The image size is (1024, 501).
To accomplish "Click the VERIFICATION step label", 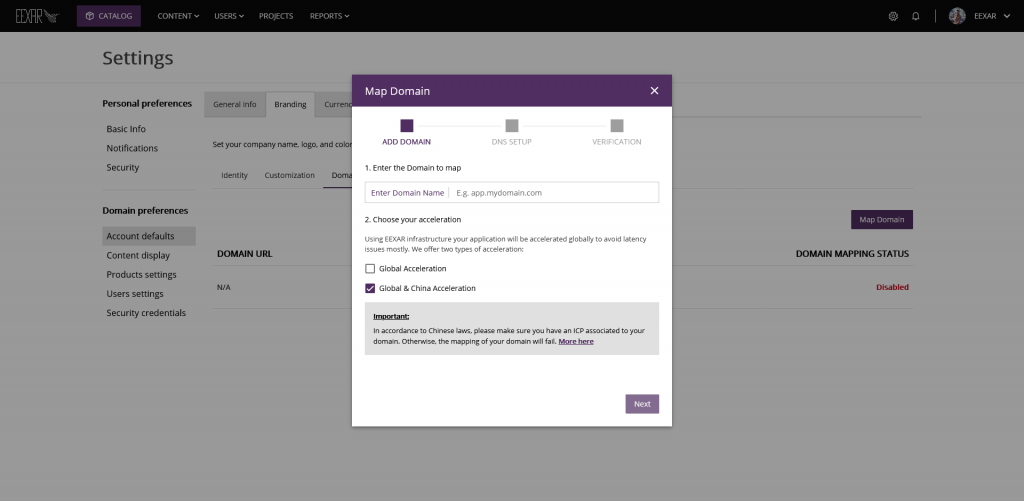I will pyautogui.click(x=616, y=142).
